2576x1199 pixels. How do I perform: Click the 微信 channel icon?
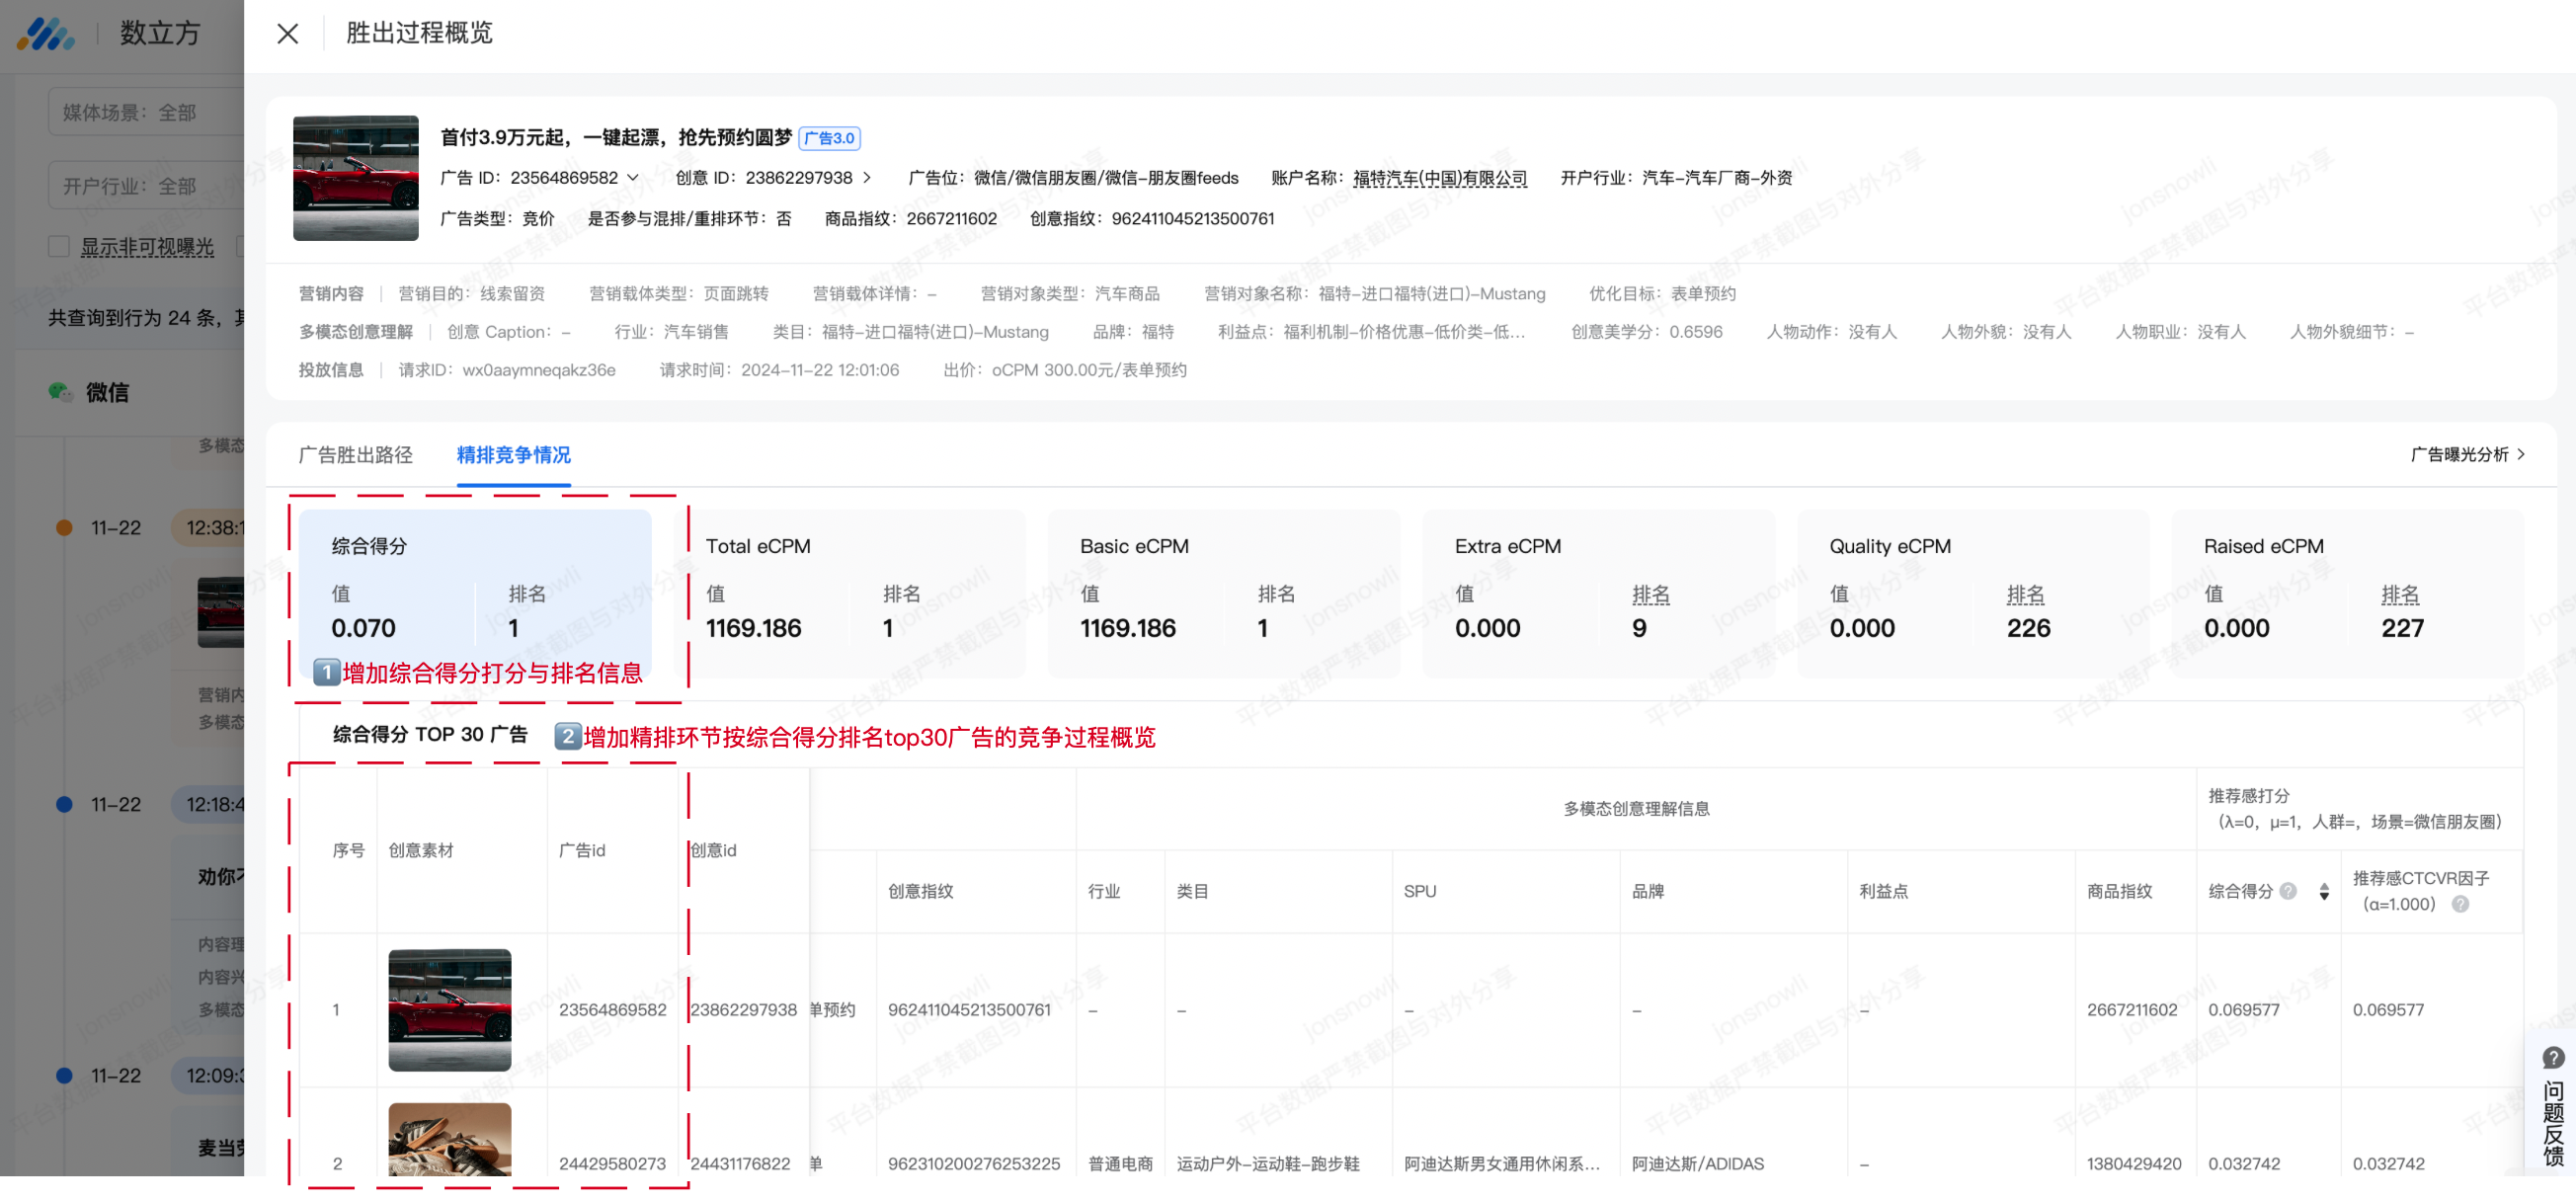click(60, 392)
